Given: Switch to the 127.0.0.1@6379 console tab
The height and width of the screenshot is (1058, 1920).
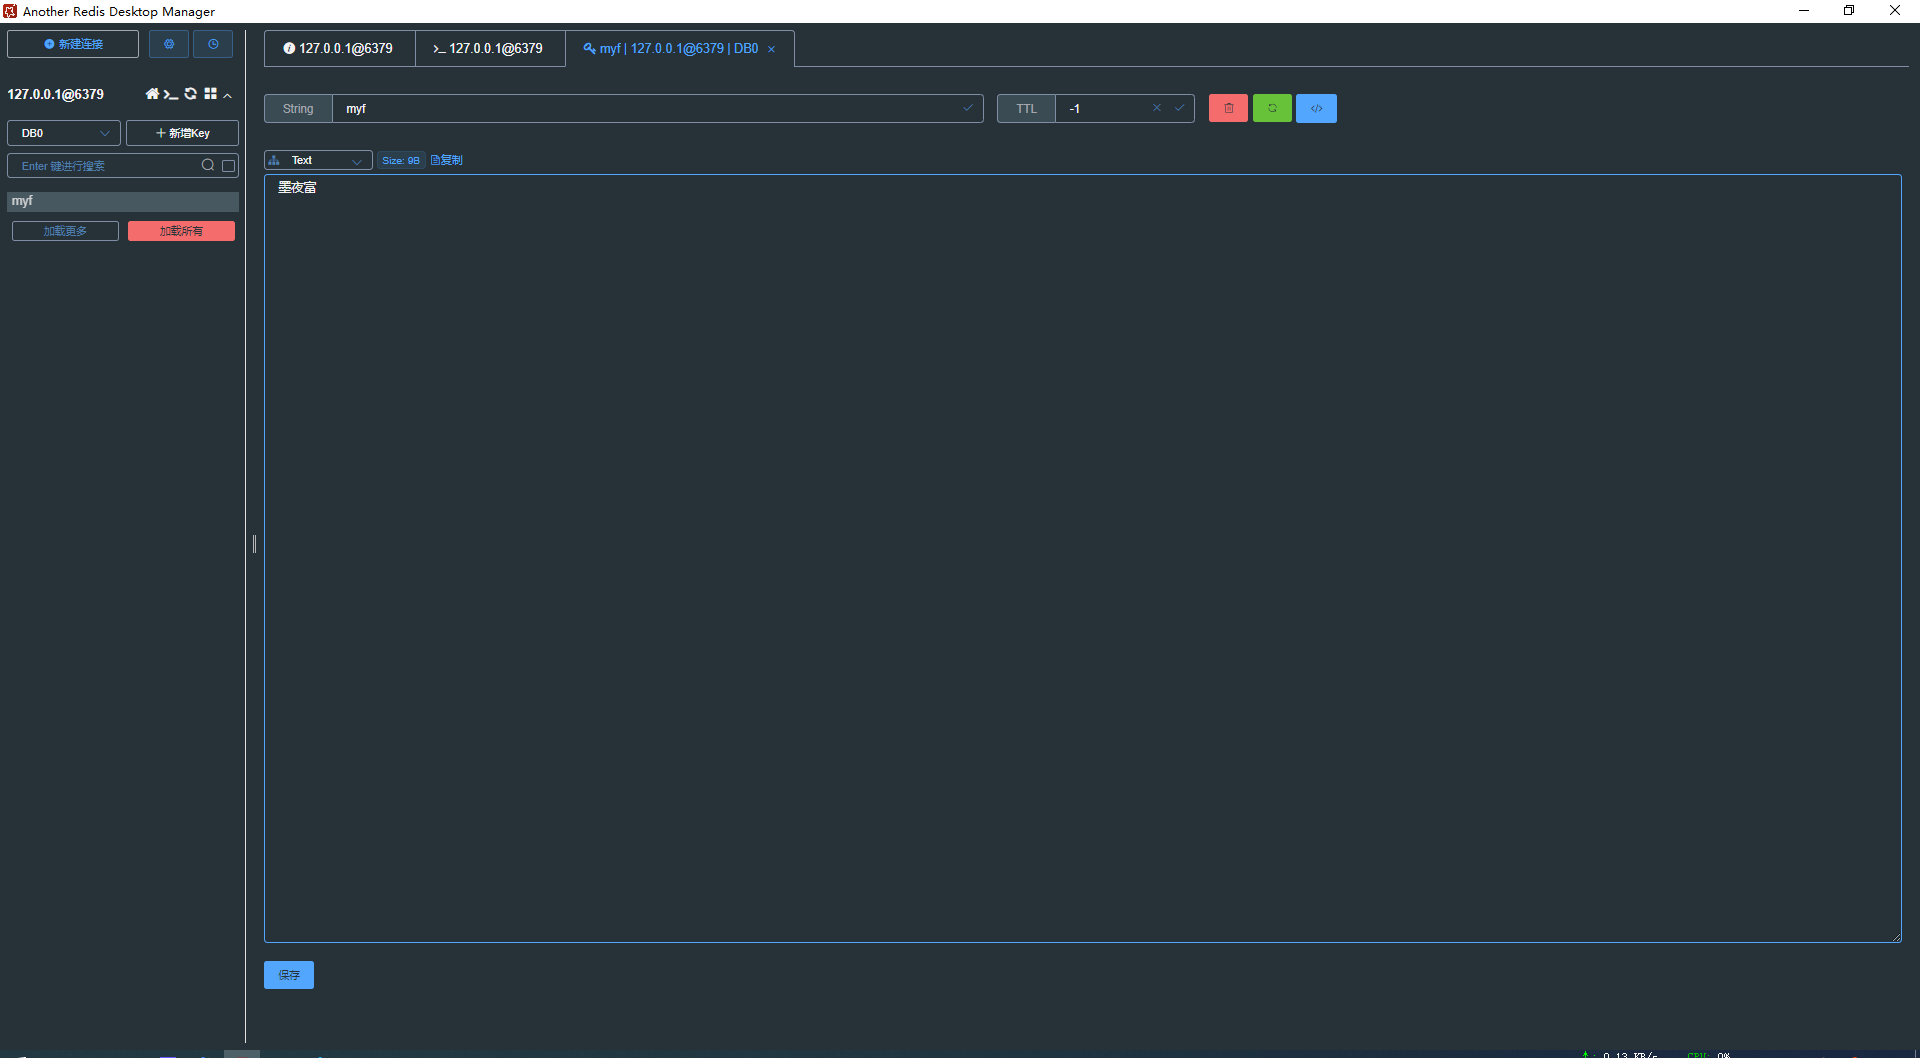Looking at the screenshot, I should 489,48.
